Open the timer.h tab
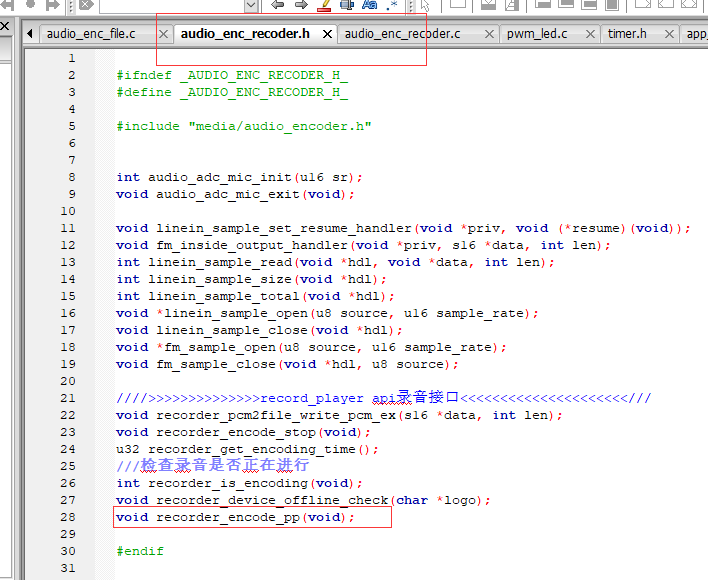Screen dimensions: 708x580 (627, 34)
